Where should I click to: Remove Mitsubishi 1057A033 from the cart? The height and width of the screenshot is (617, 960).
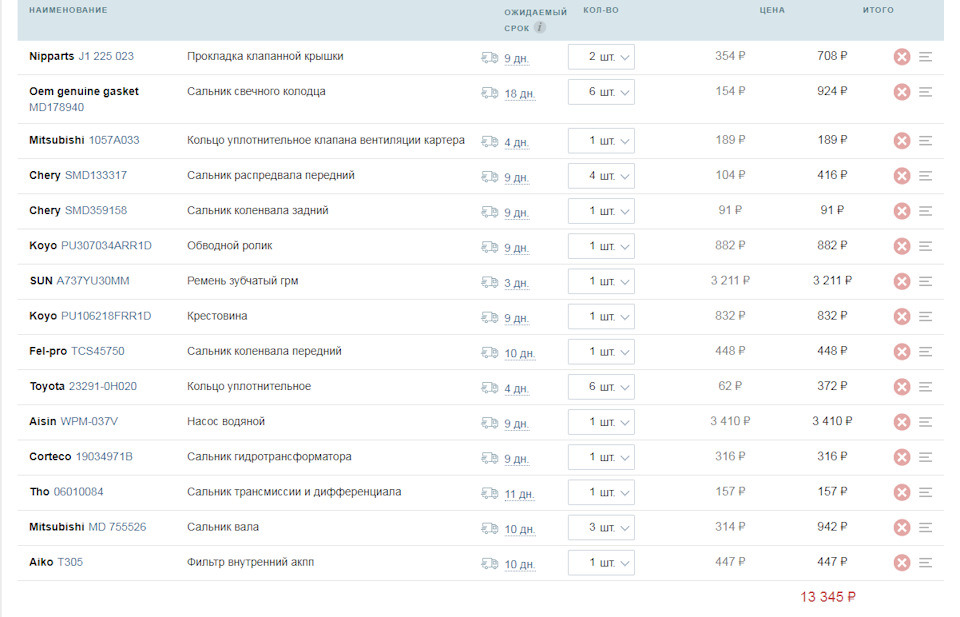(x=901, y=141)
